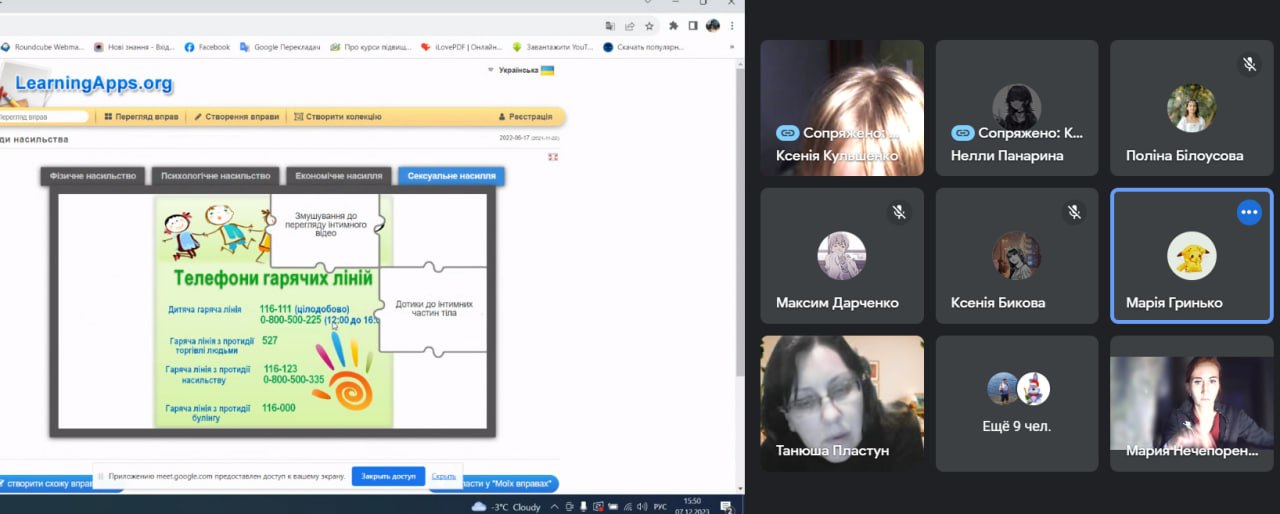The width and height of the screenshot is (1280, 514).
Task: Open more options for Марія Гринько
Action: [x=1248, y=212]
